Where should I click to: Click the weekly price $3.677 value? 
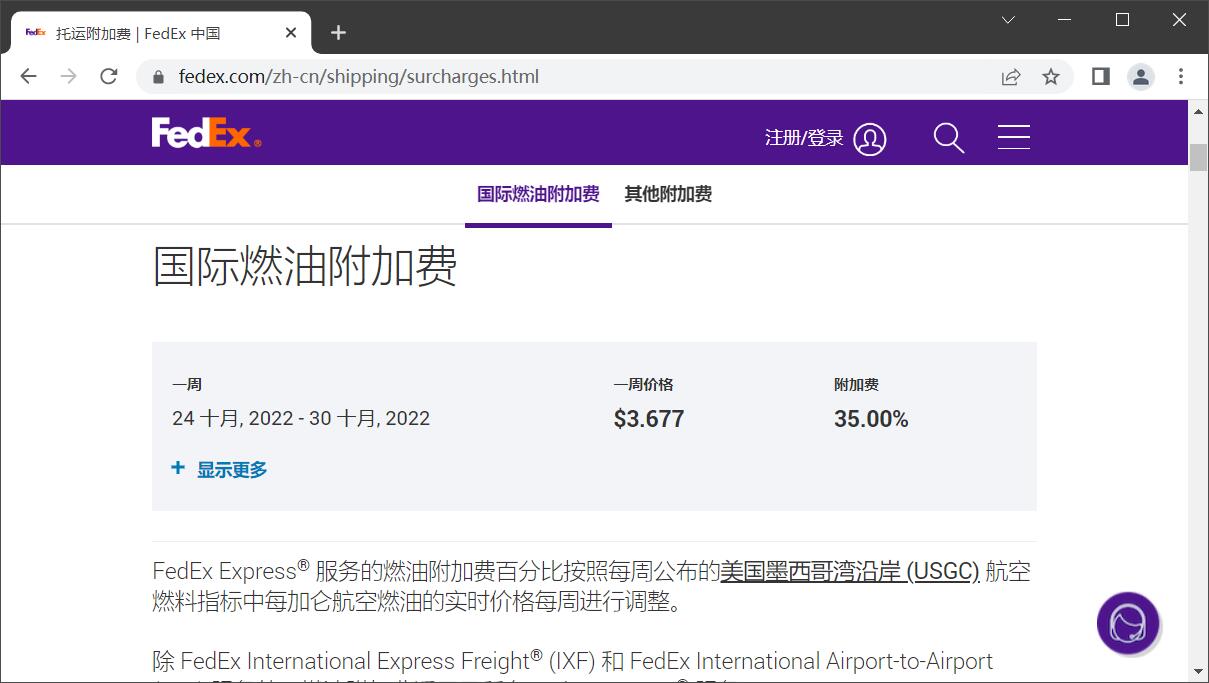tap(649, 419)
